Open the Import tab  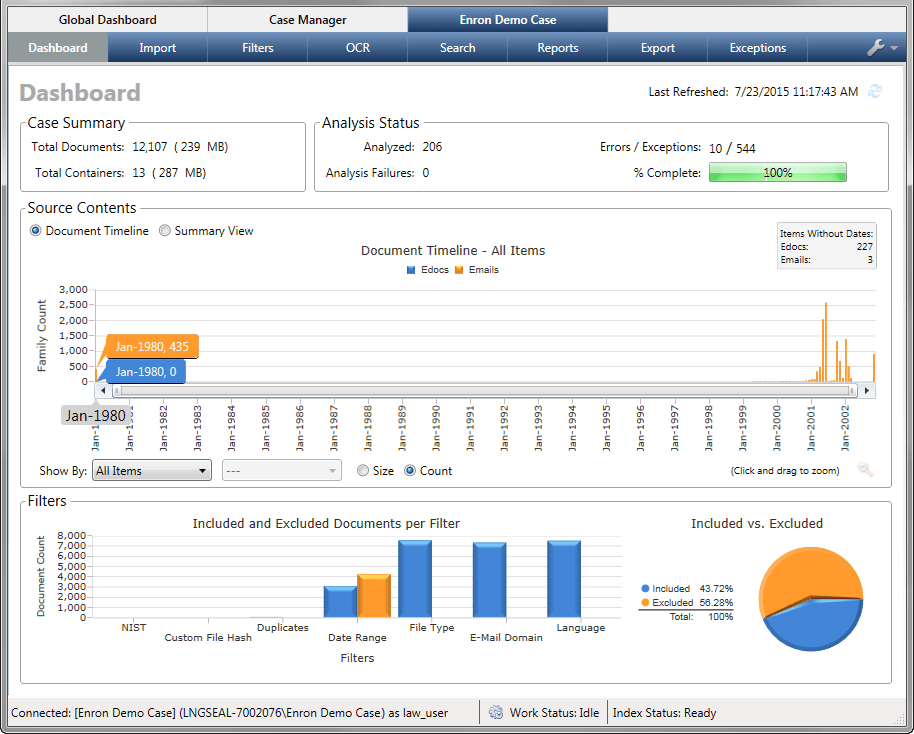(157, 48)
